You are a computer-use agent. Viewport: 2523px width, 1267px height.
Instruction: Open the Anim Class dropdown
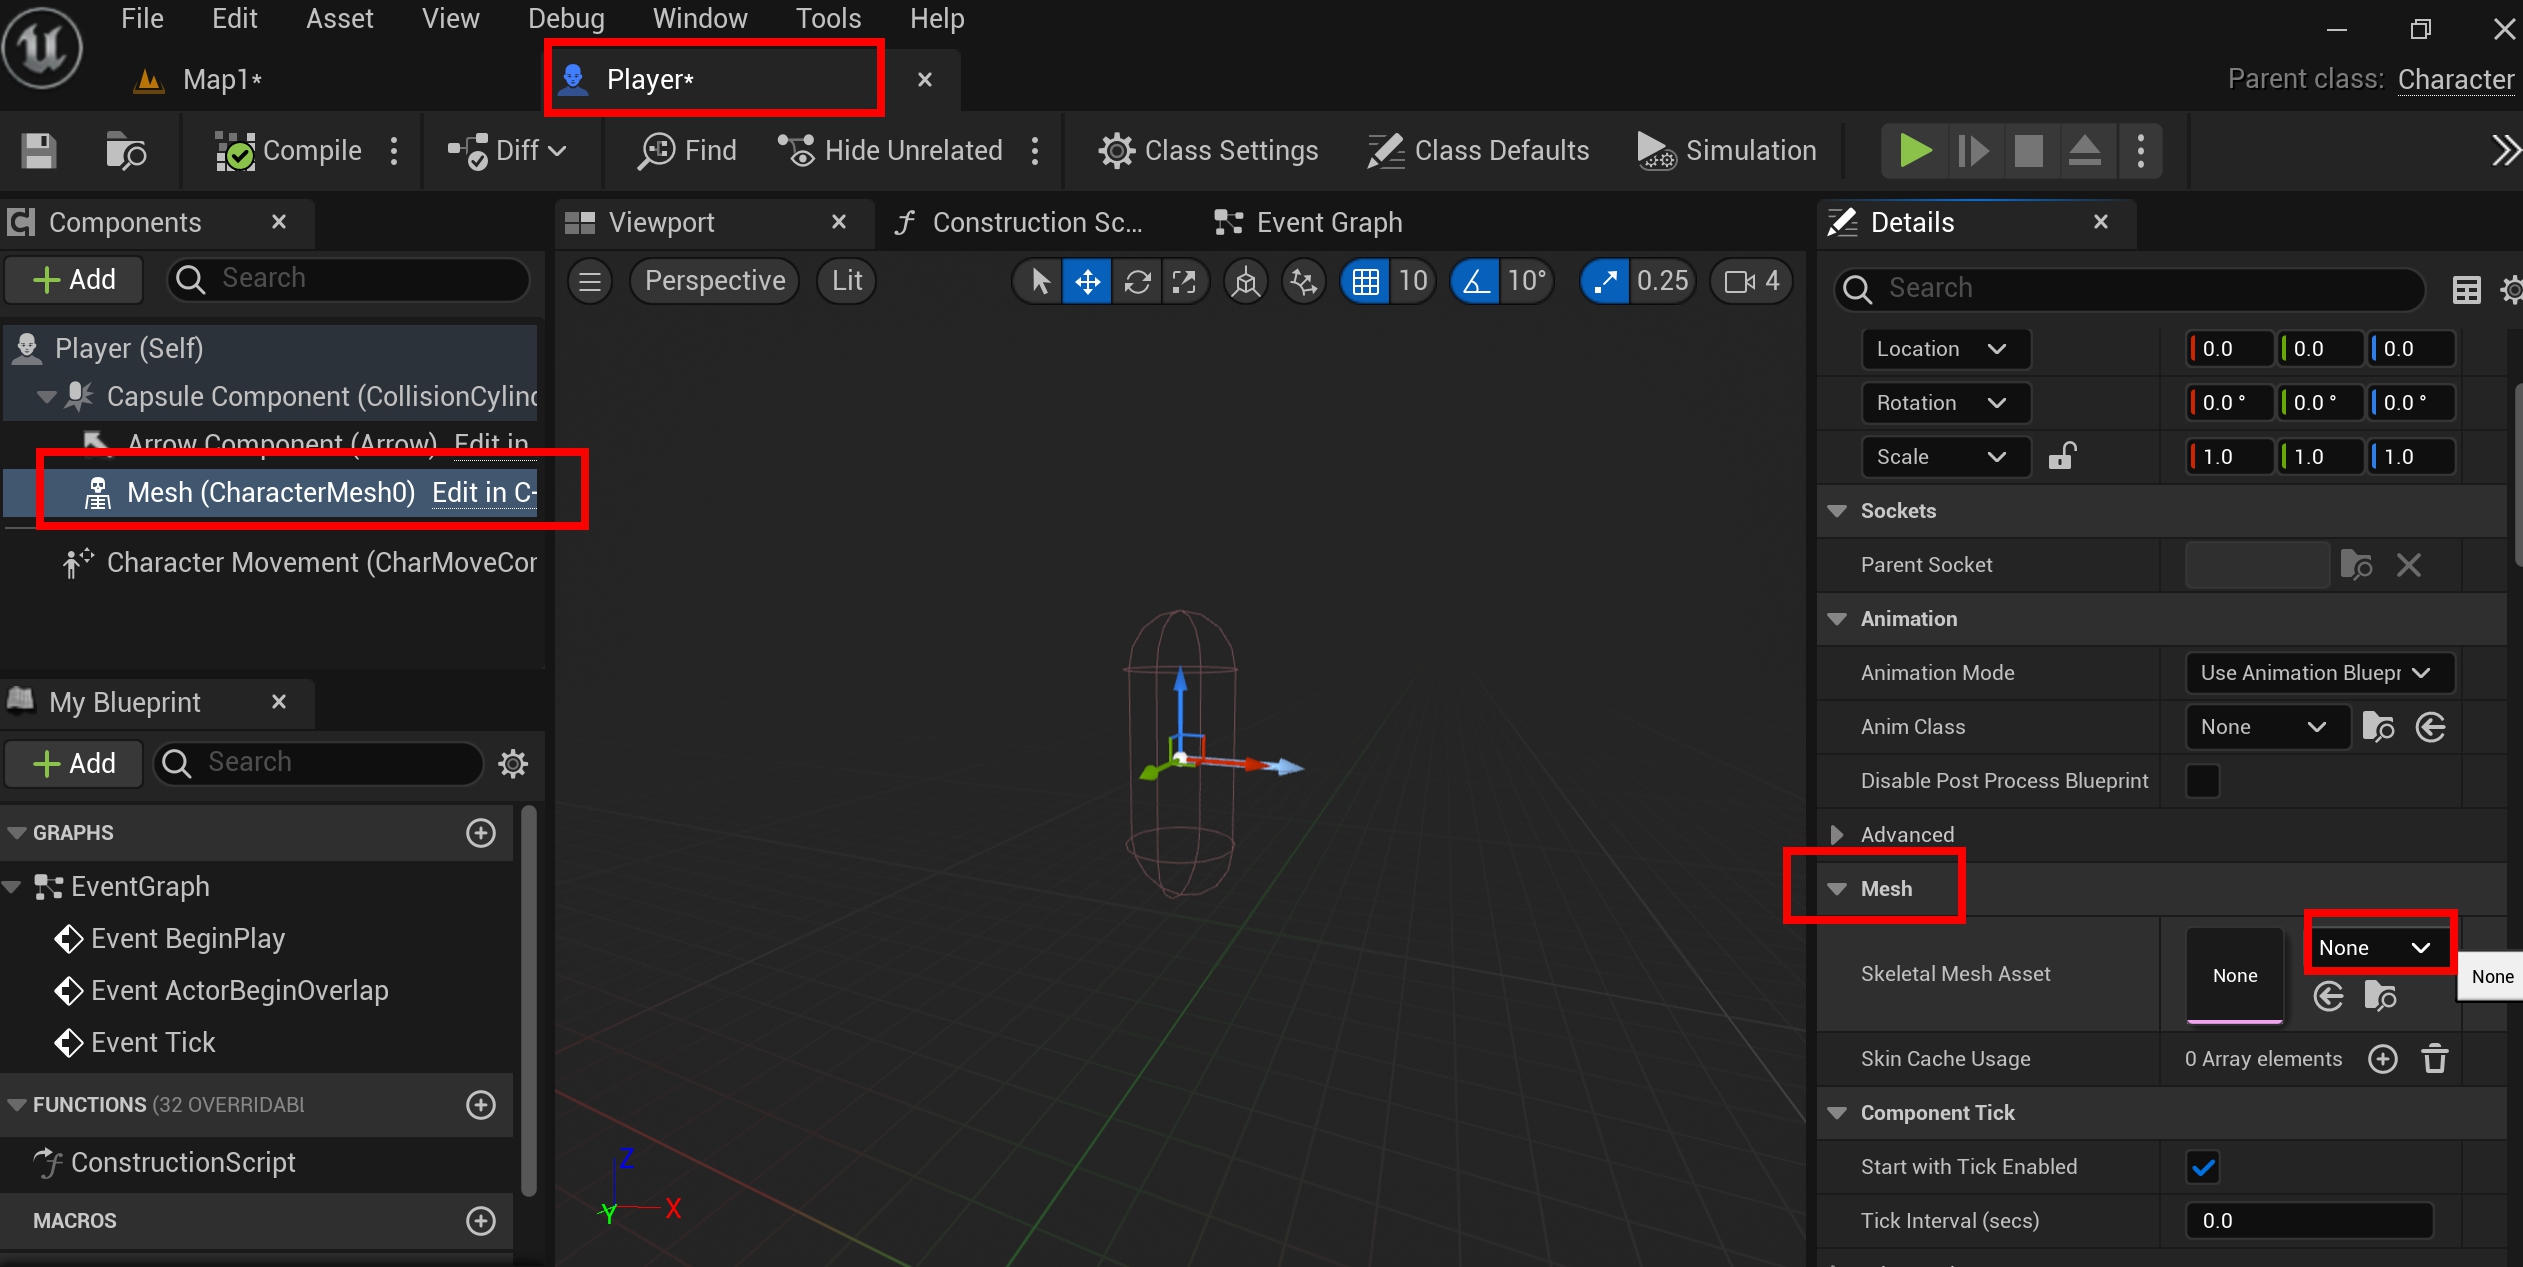pos(2267,727)
